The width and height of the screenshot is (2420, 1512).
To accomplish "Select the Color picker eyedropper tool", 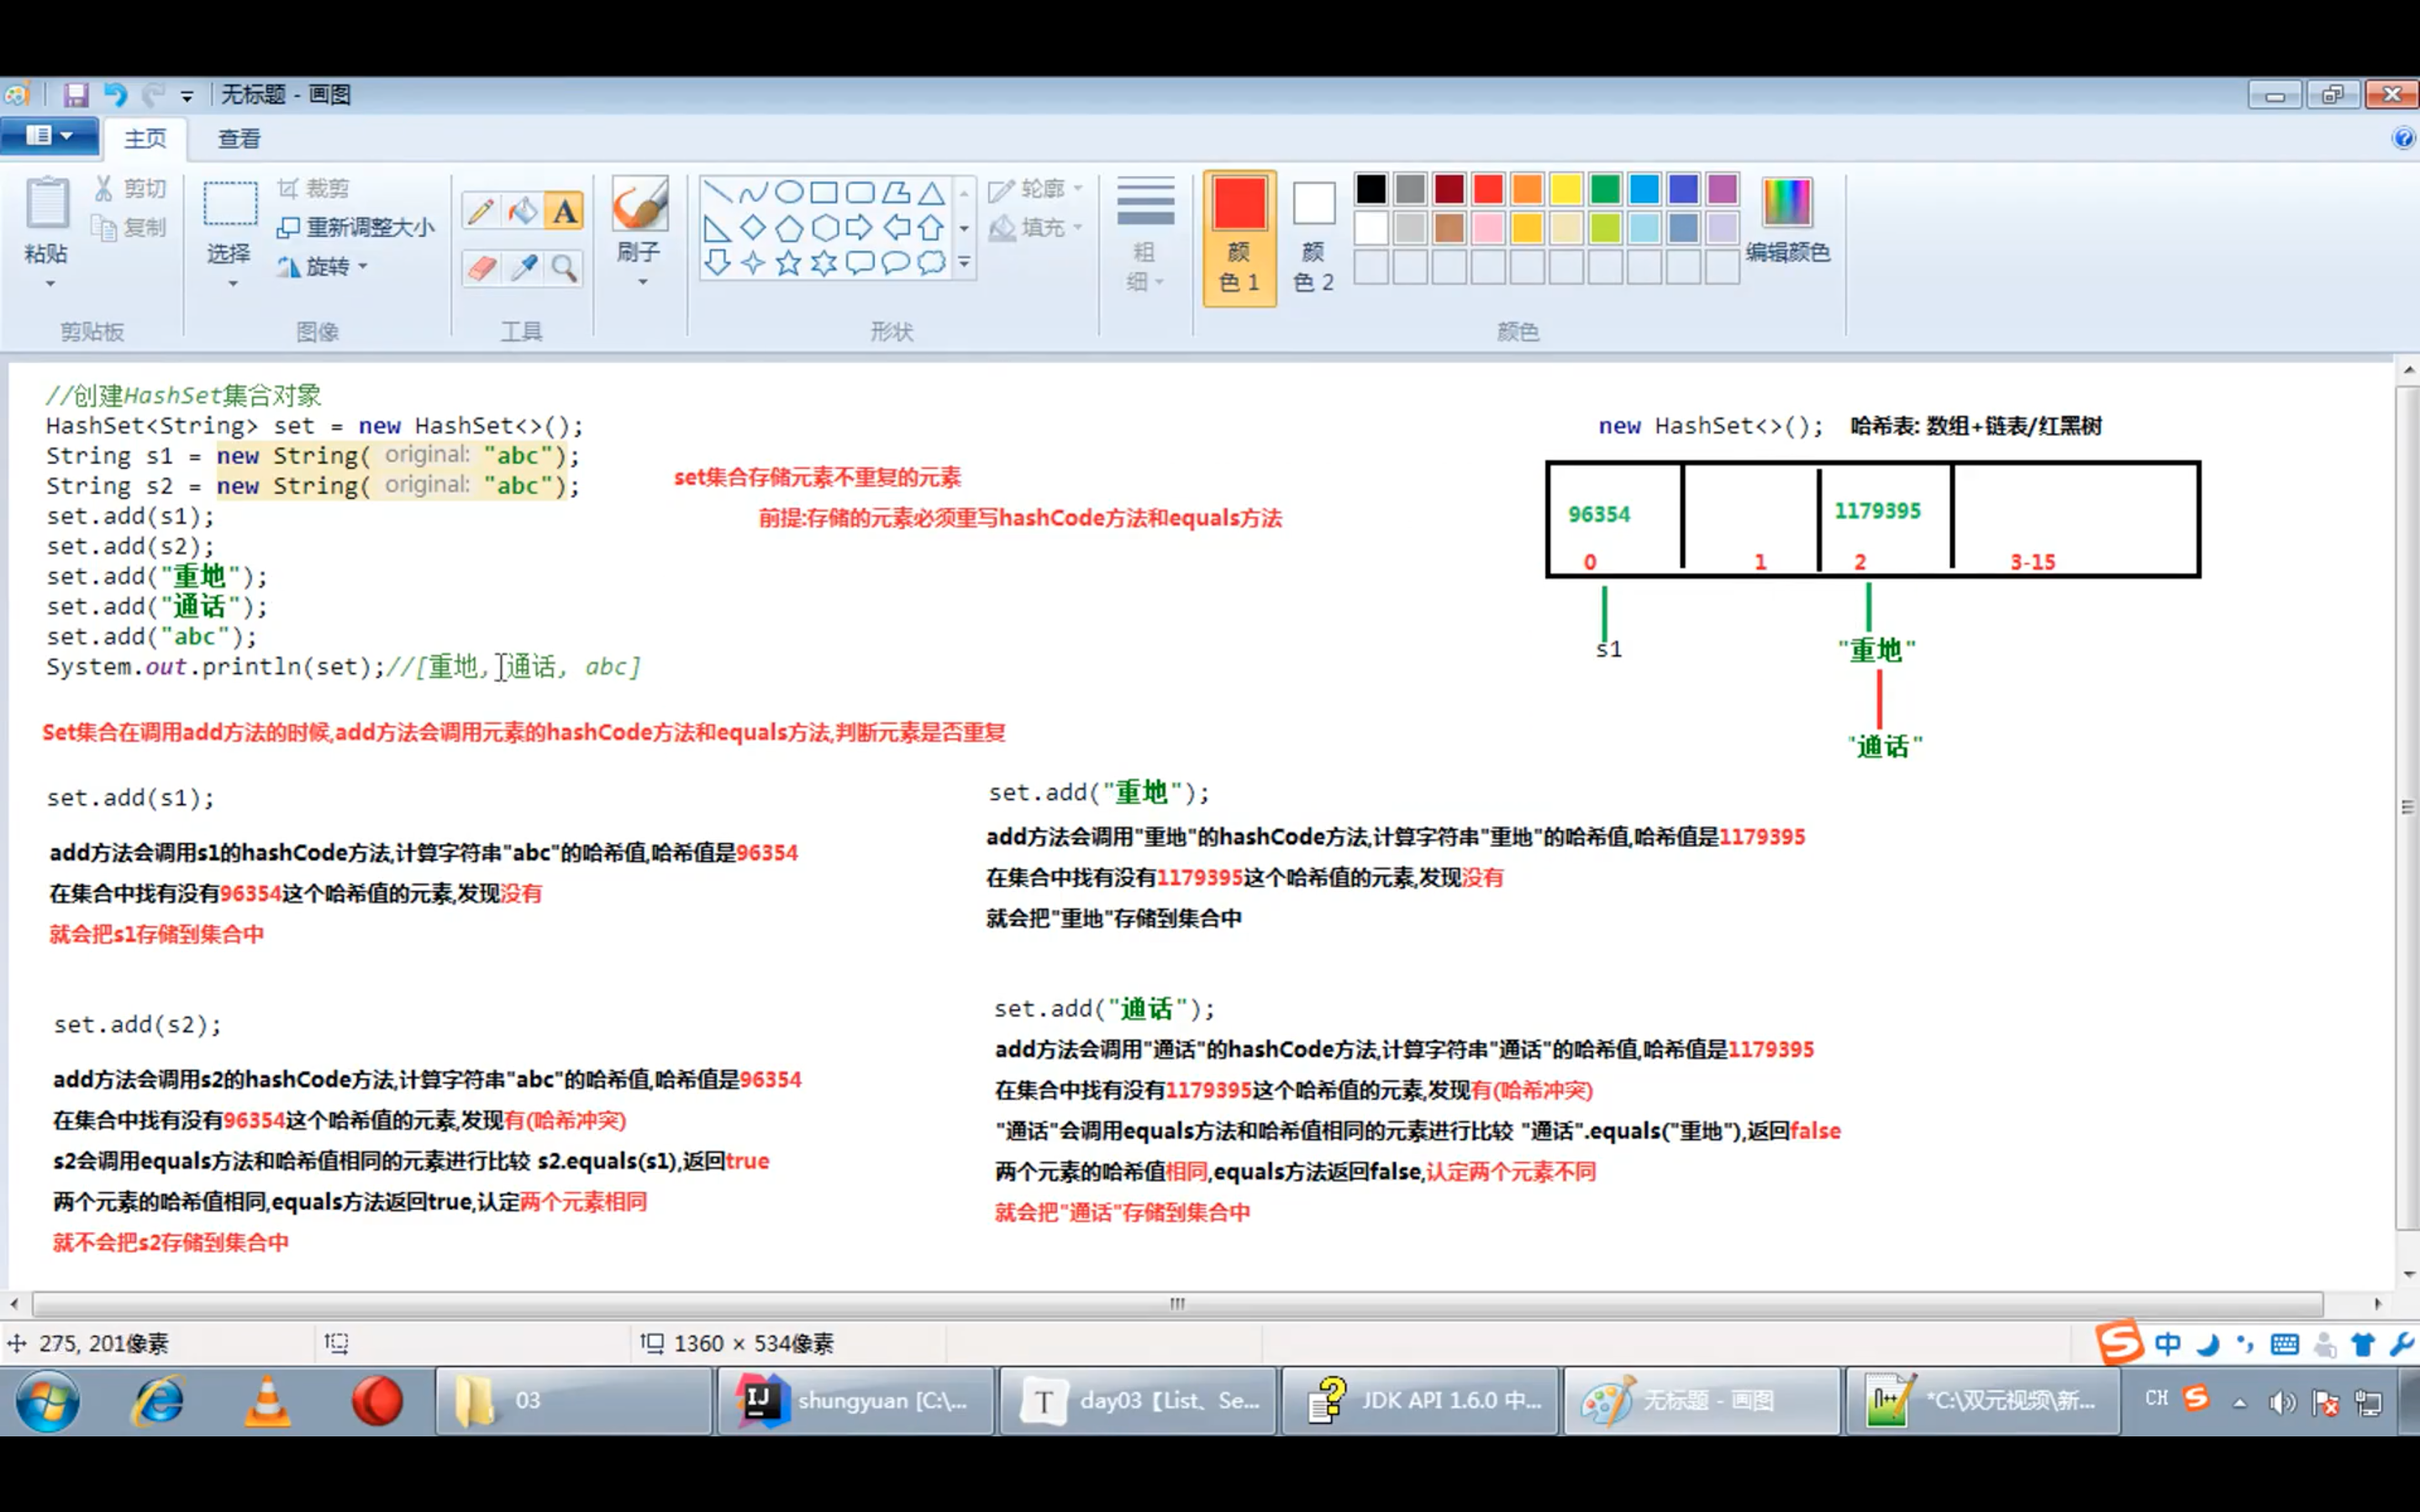I will point(523,267).
